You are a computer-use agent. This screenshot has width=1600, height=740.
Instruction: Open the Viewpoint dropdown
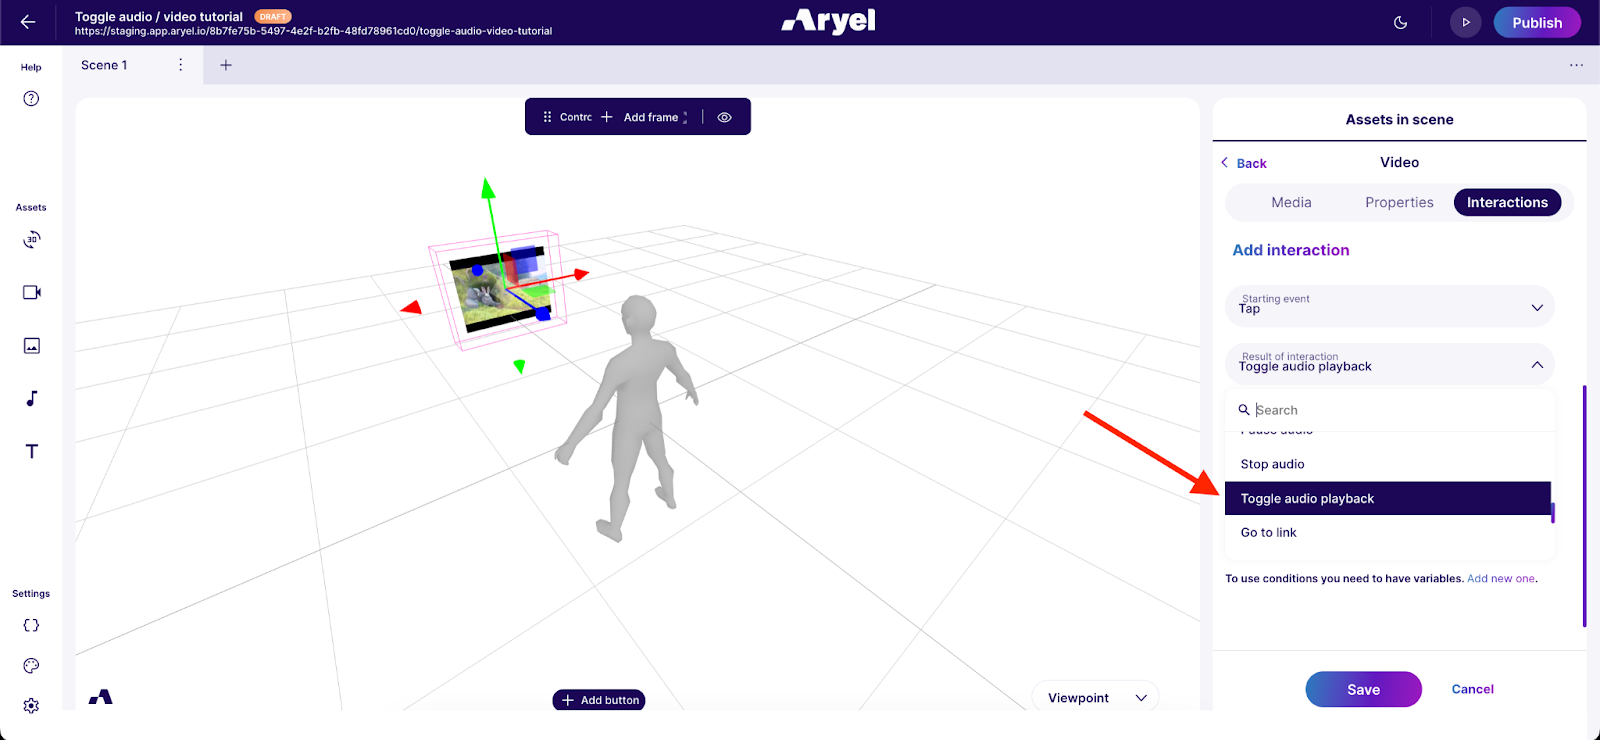[x=1095, y=698]
